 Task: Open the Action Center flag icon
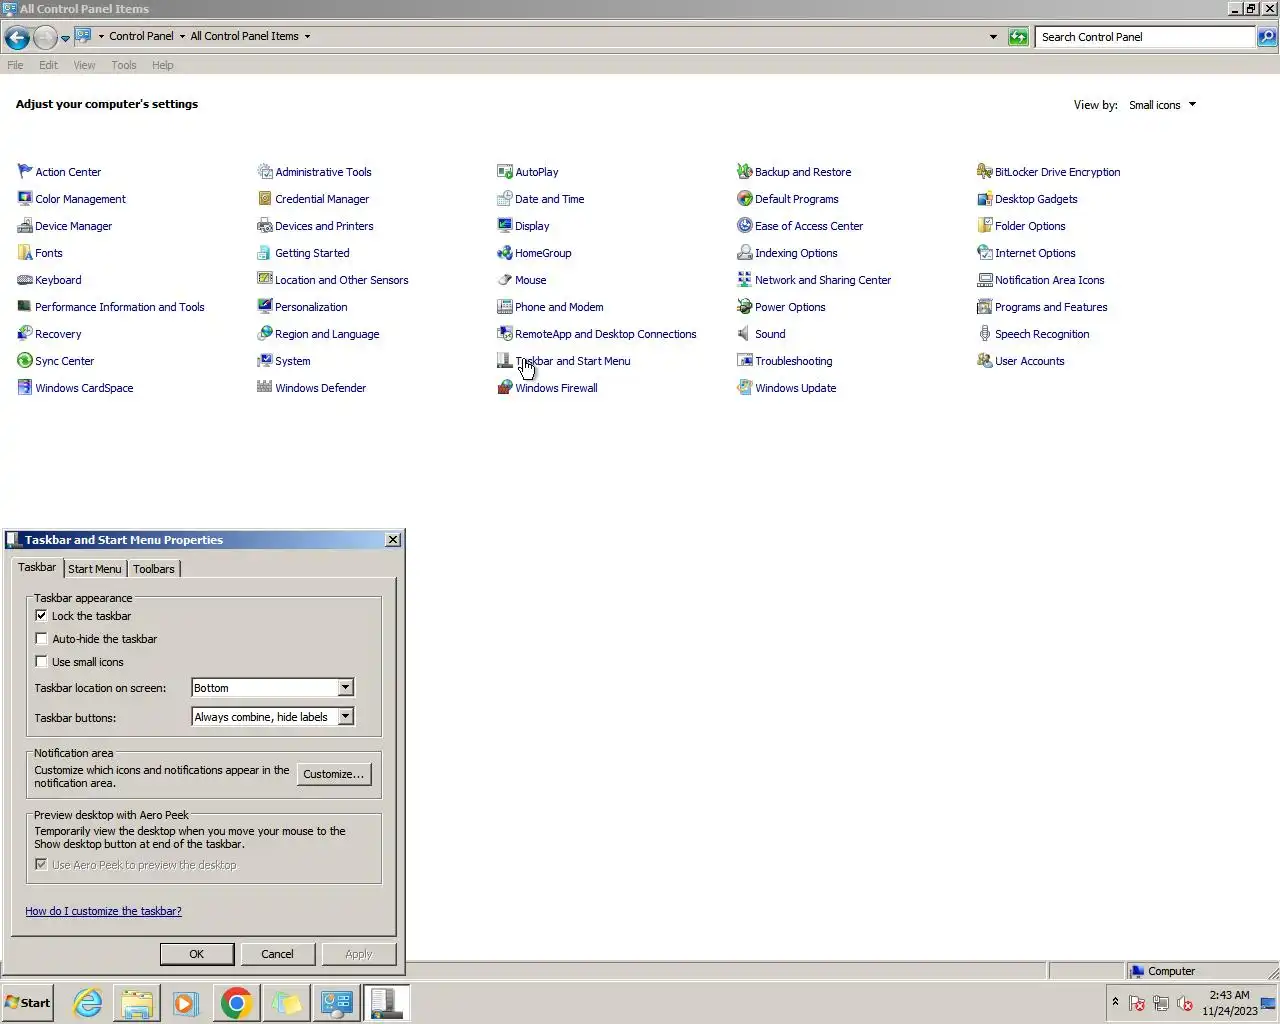pos(25,172)
